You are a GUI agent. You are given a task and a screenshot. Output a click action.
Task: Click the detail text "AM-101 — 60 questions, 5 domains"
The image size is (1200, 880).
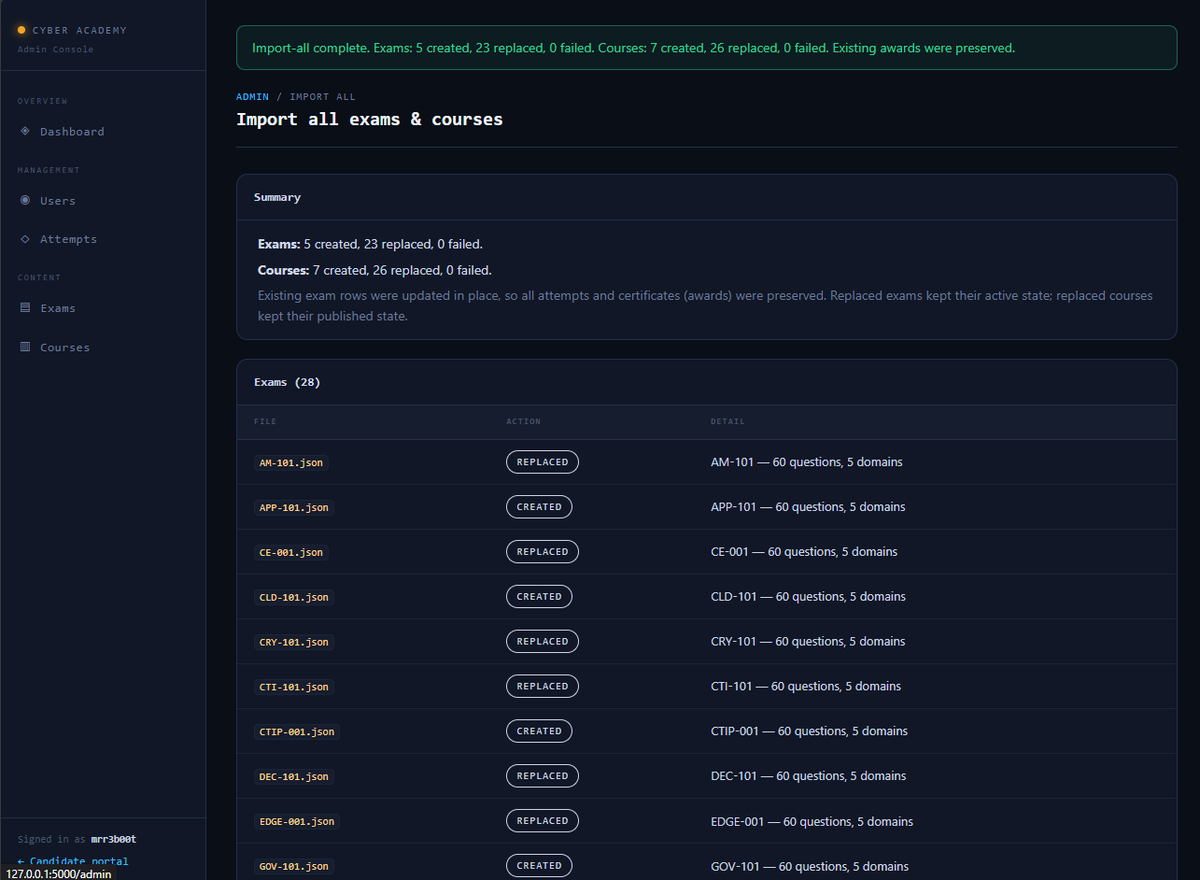point(806,462)
